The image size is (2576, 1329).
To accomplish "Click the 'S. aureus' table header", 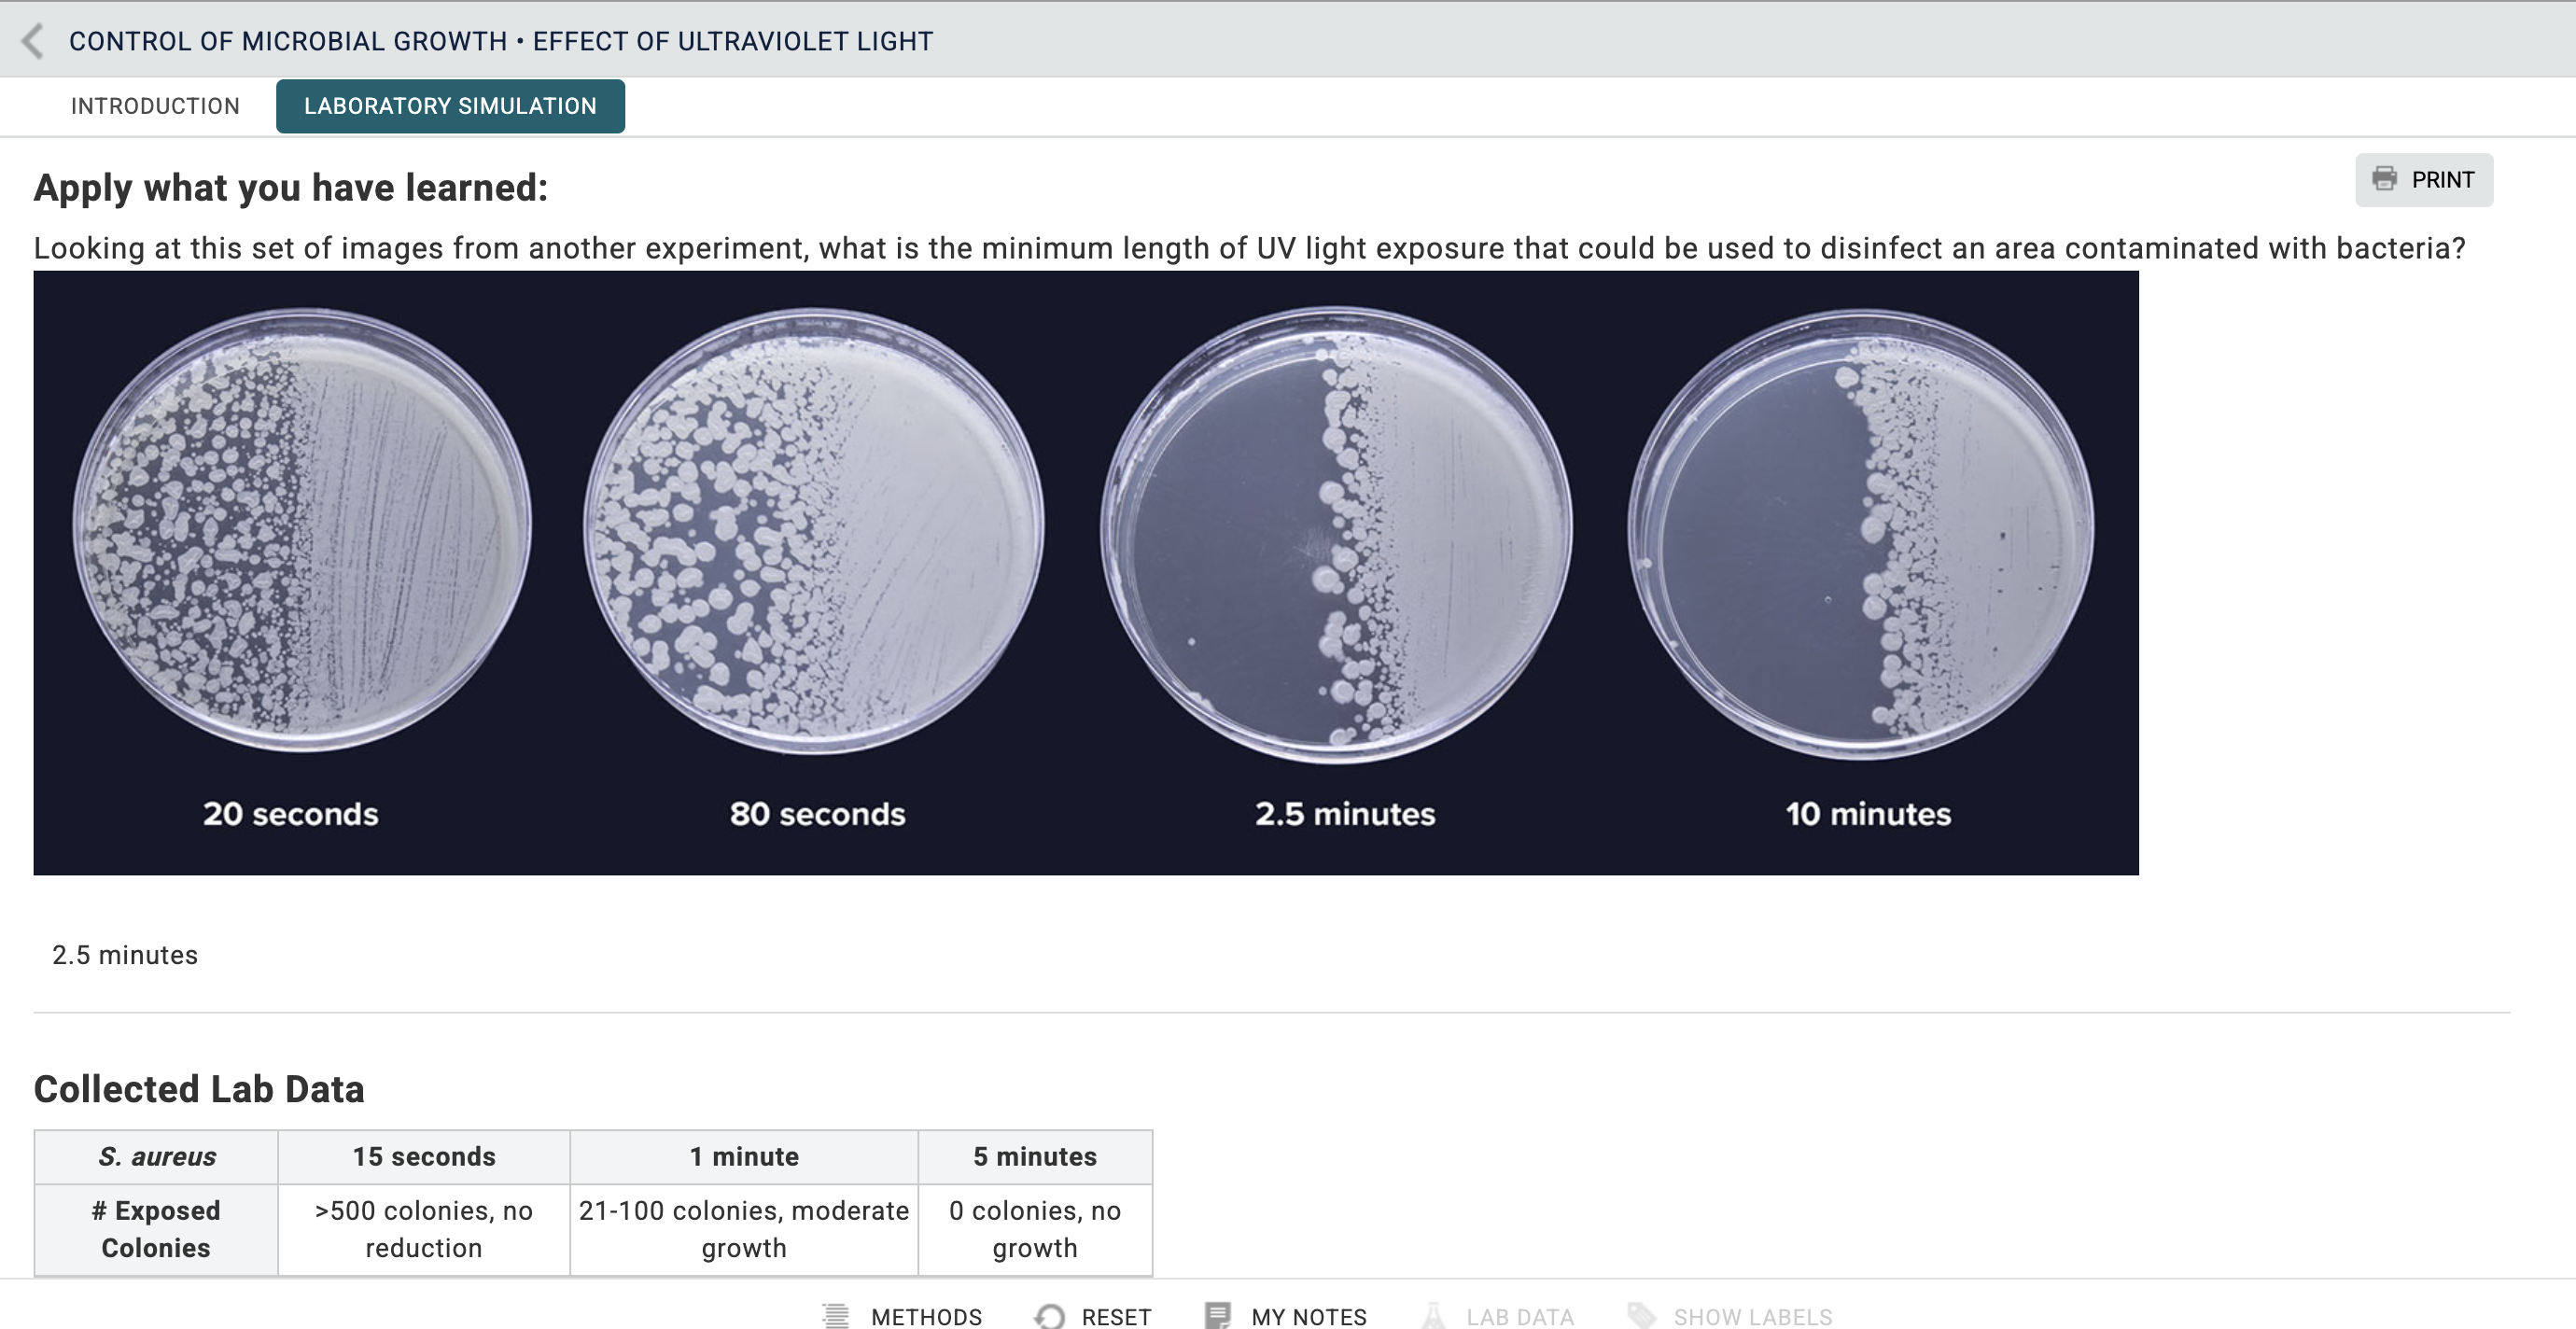I will 156,1156.
